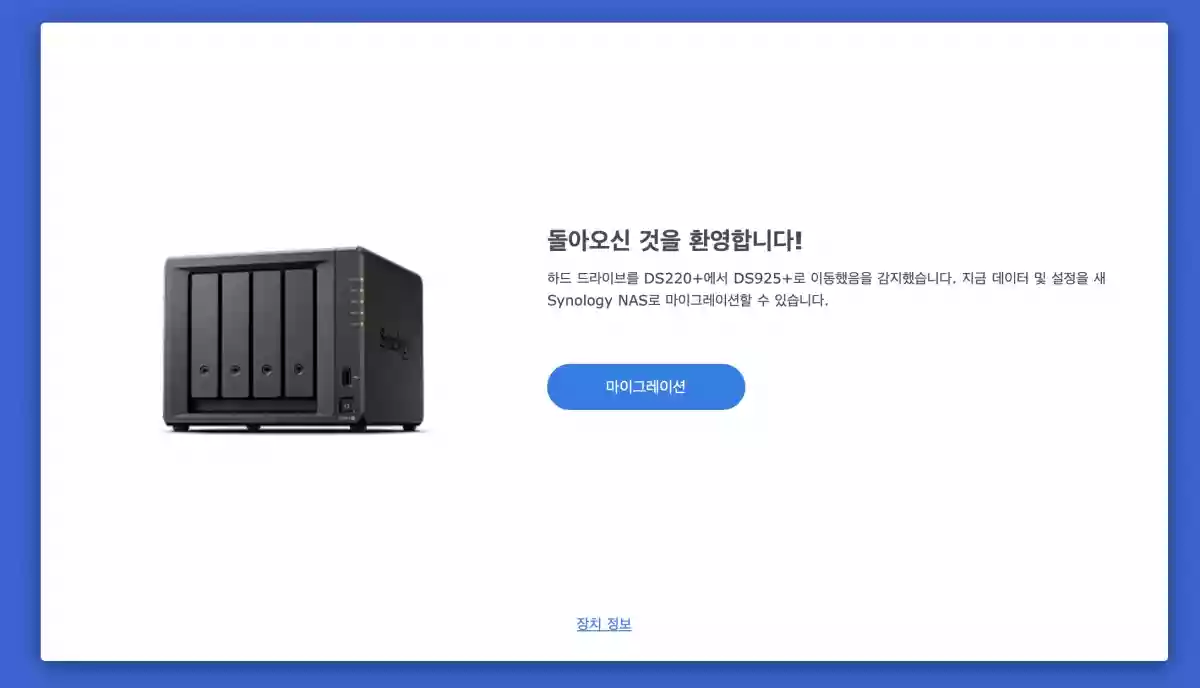
Task: Select the third drive bay on NAS image
Action: tap(267, 333)
